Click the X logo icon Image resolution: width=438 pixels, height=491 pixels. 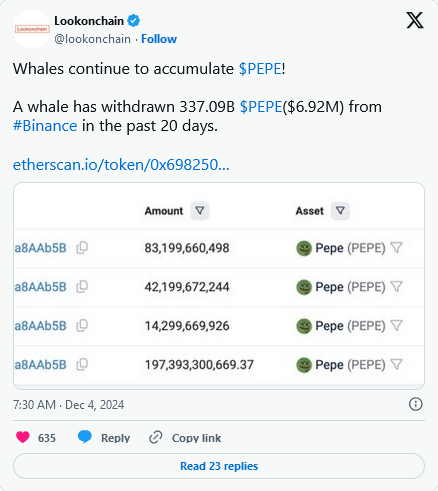pyautogui.click(x=415, y=20)
